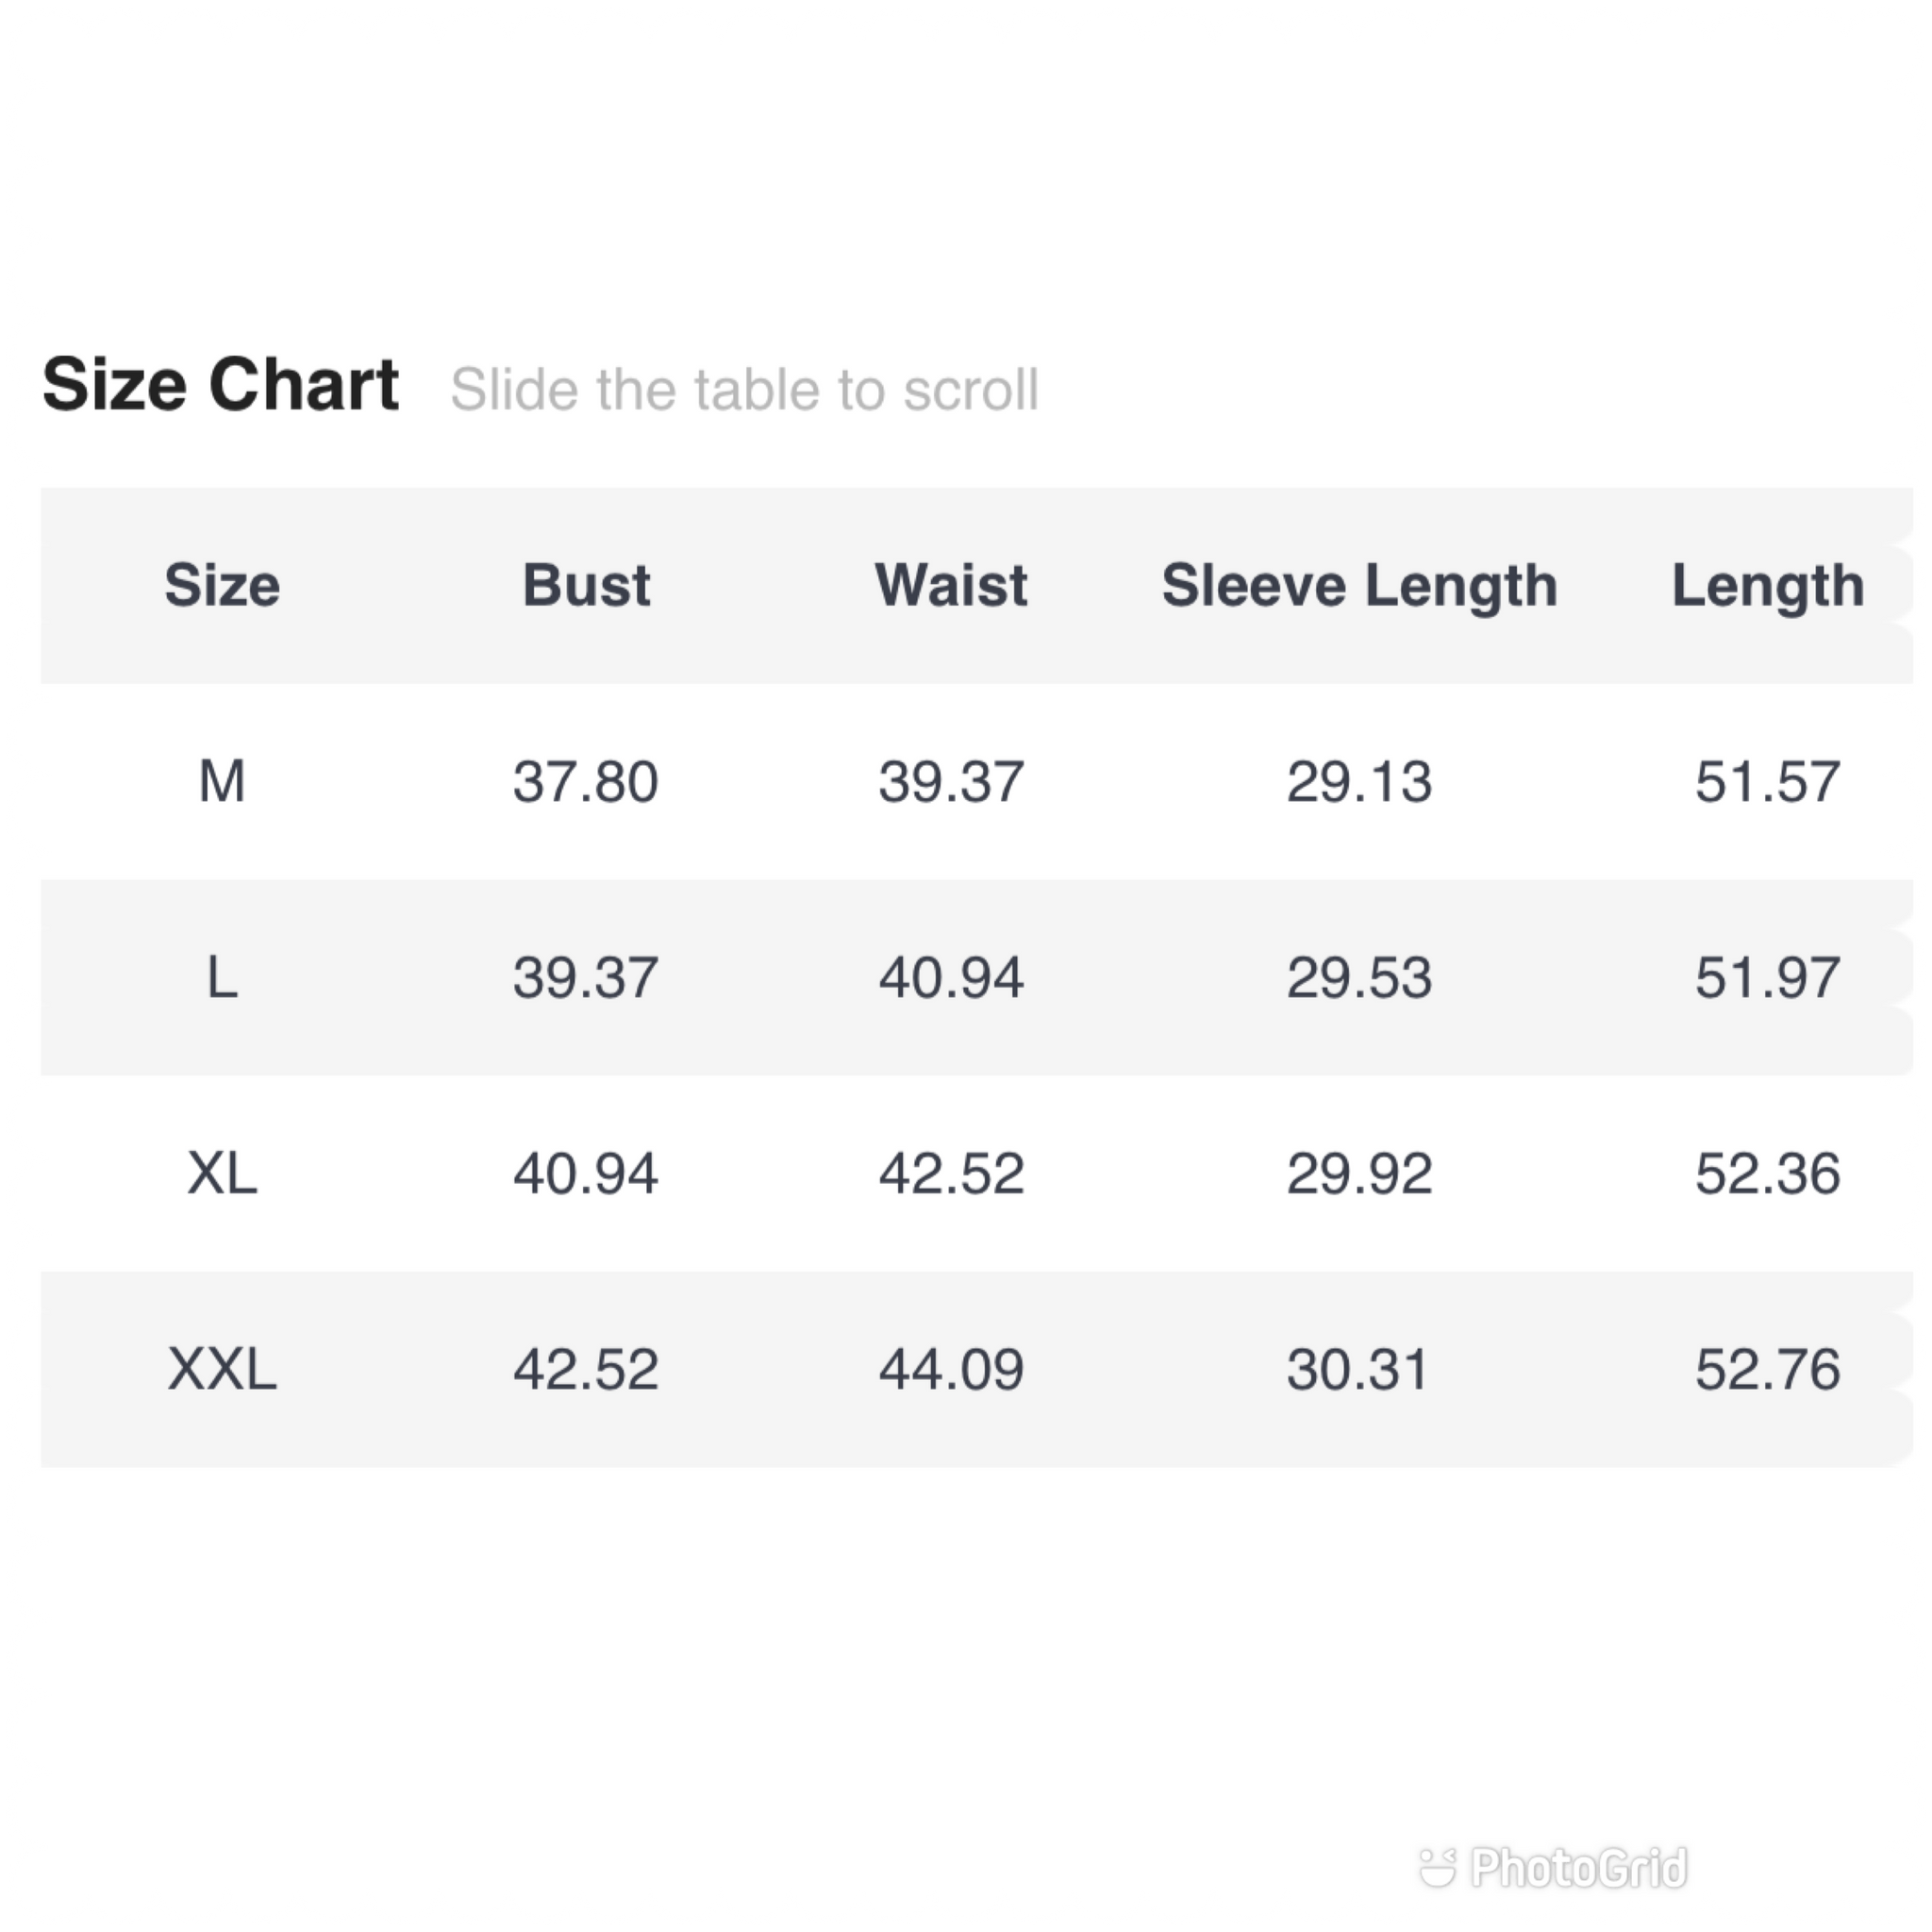The height and width of the screenshot is (1932, 1932).
Task: Click the PhotoGrid watermark logo
Action: (x=1554, y=1867)
